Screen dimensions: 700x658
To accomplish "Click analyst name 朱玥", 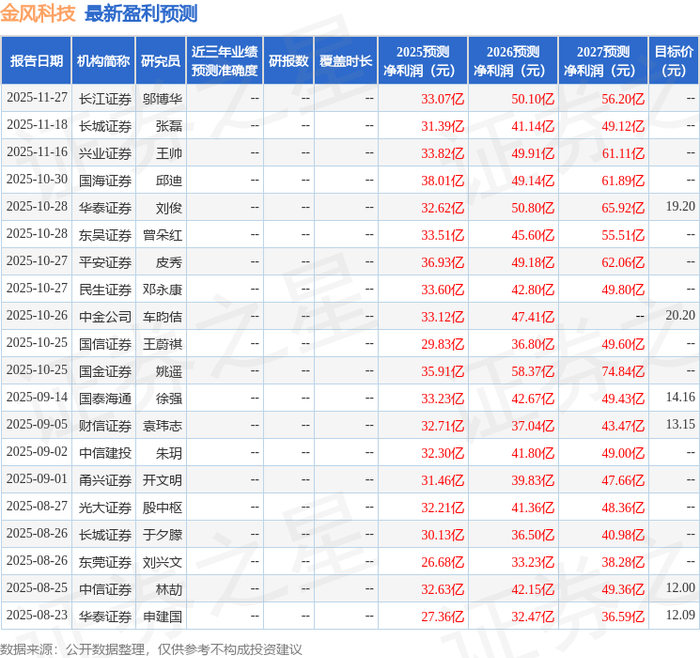I will pos(169,453).
